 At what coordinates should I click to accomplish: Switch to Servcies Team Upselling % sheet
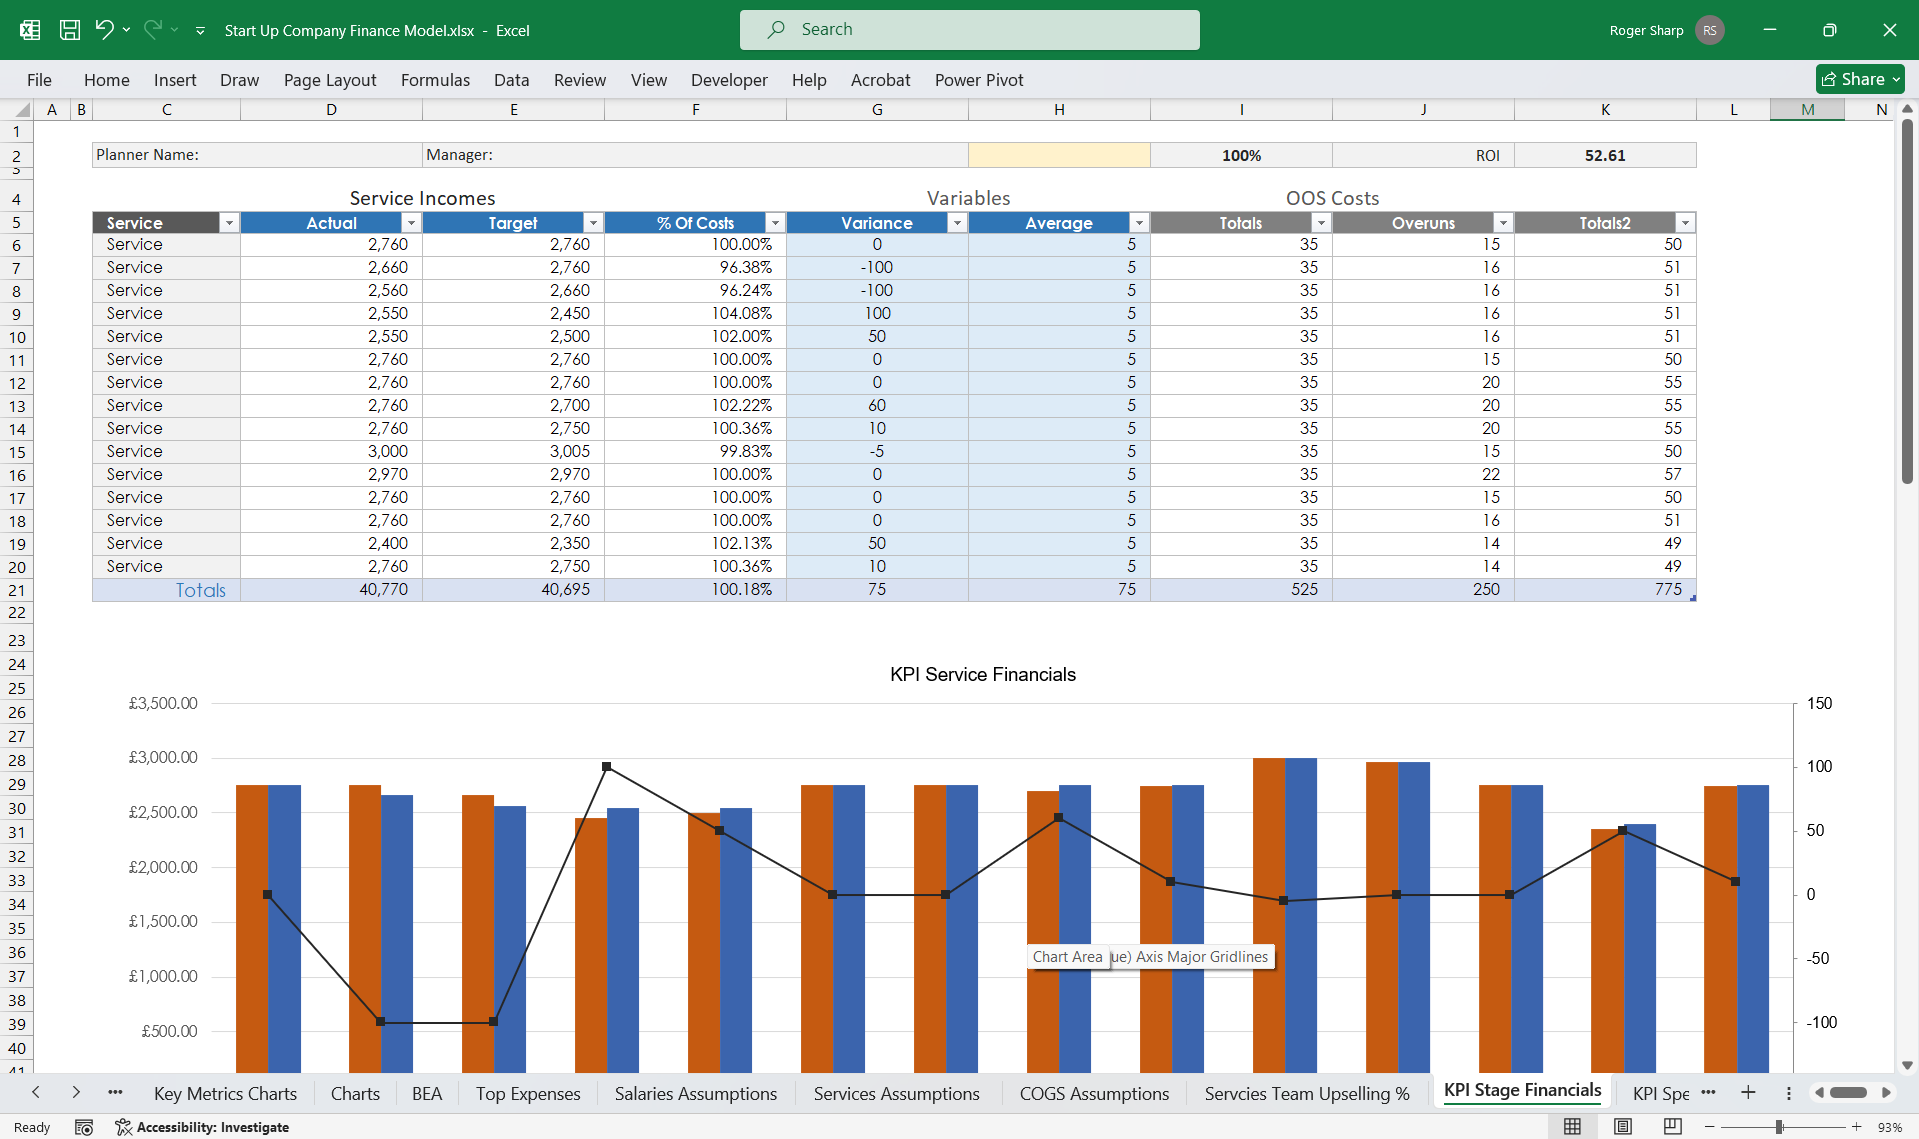tap(1307, 1094)
